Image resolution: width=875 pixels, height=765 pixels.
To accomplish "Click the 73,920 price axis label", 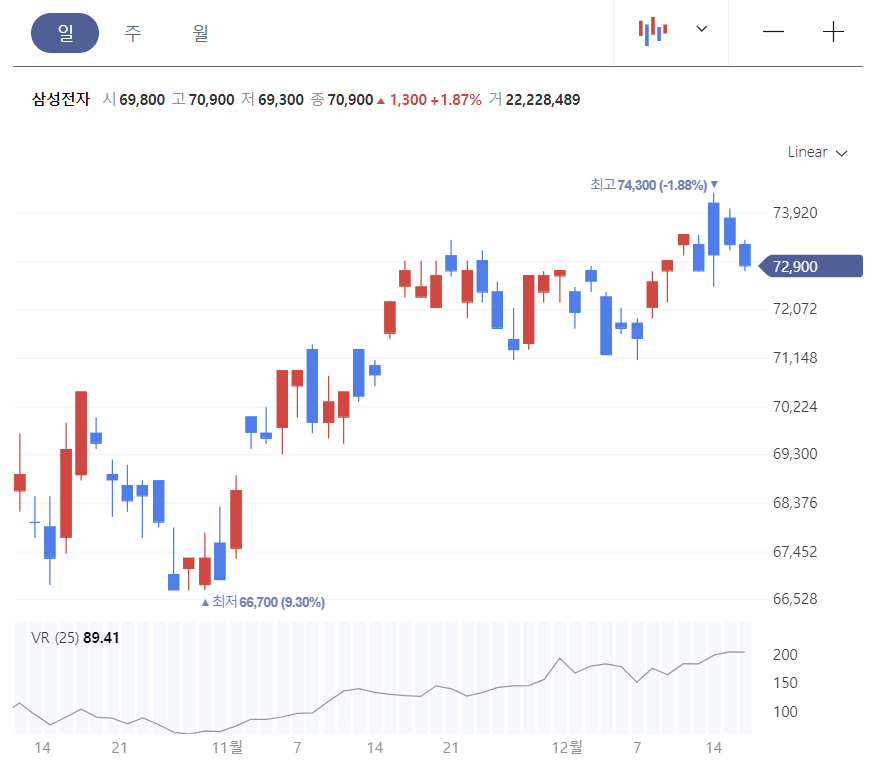I will pyautogui.click(x=795, y=213).
